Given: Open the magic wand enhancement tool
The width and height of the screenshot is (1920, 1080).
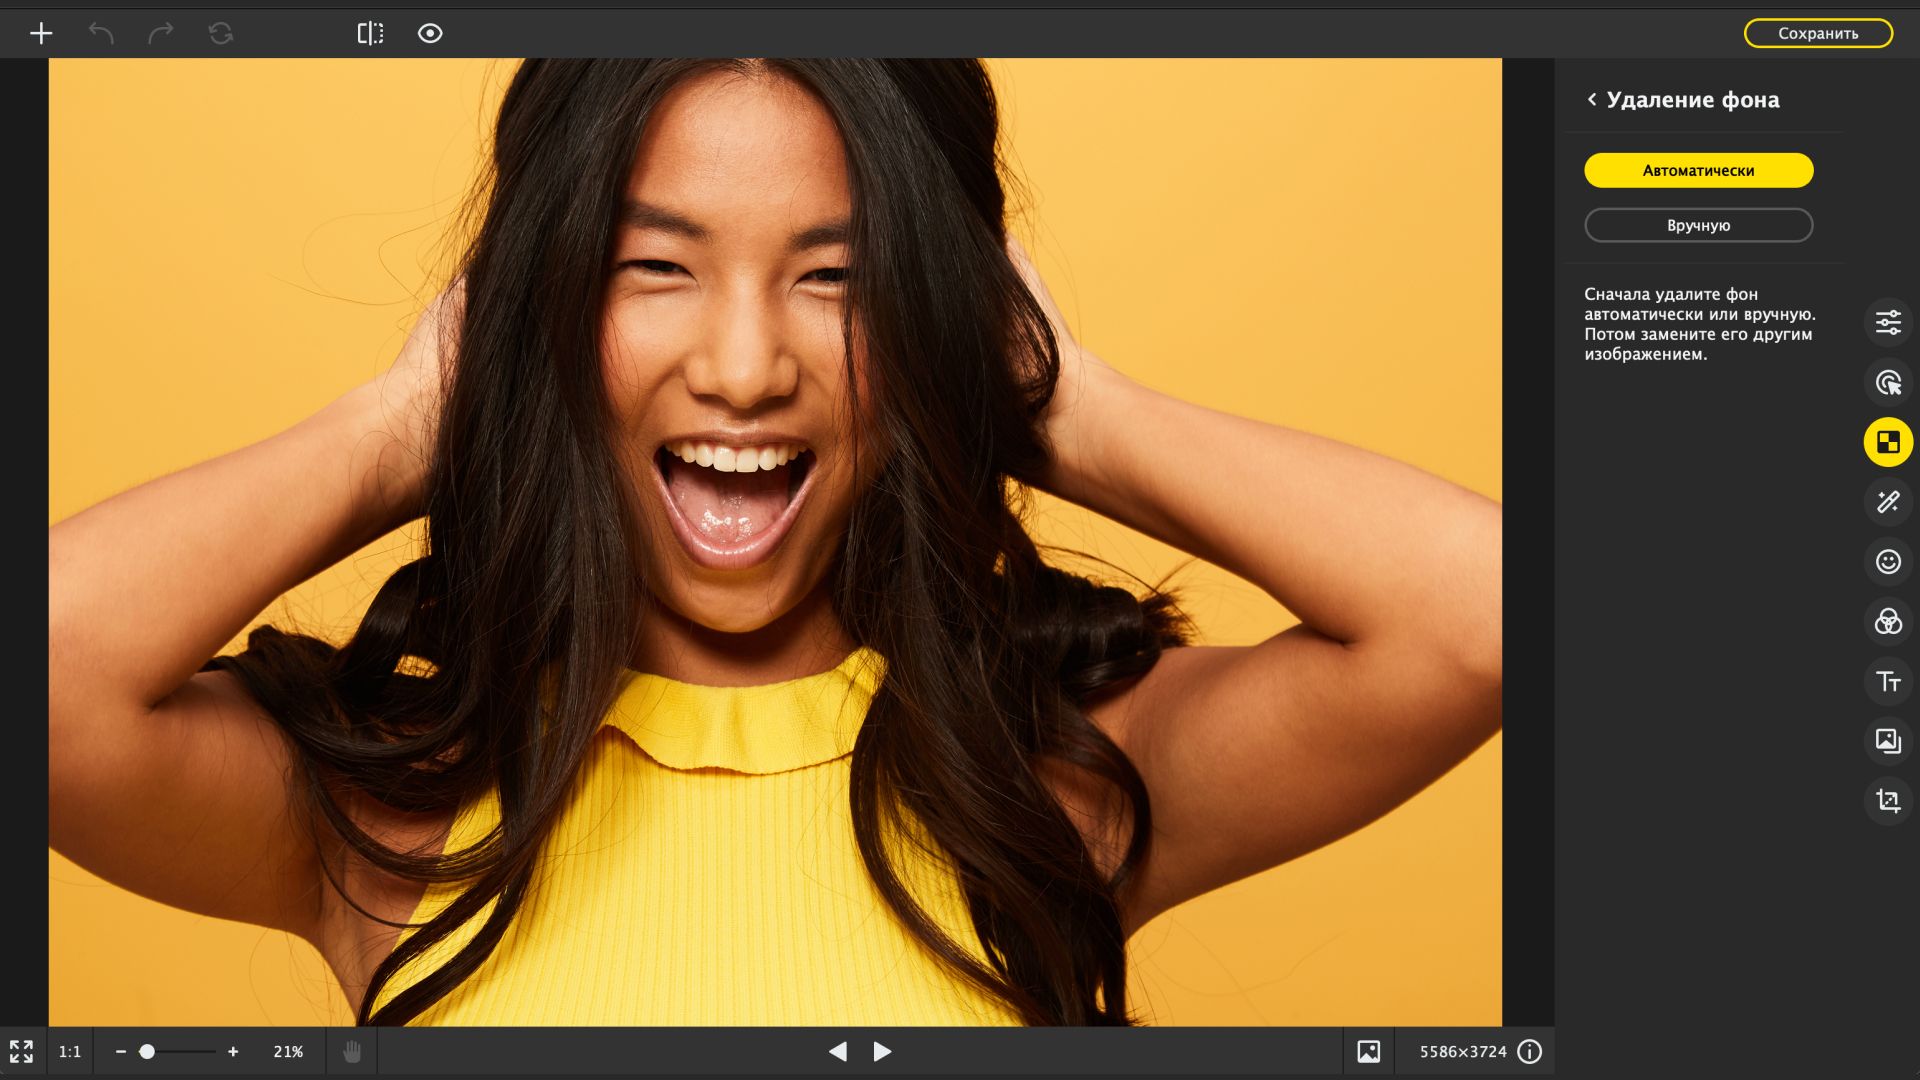Looking at the screenshot, I should point(1888,502).
